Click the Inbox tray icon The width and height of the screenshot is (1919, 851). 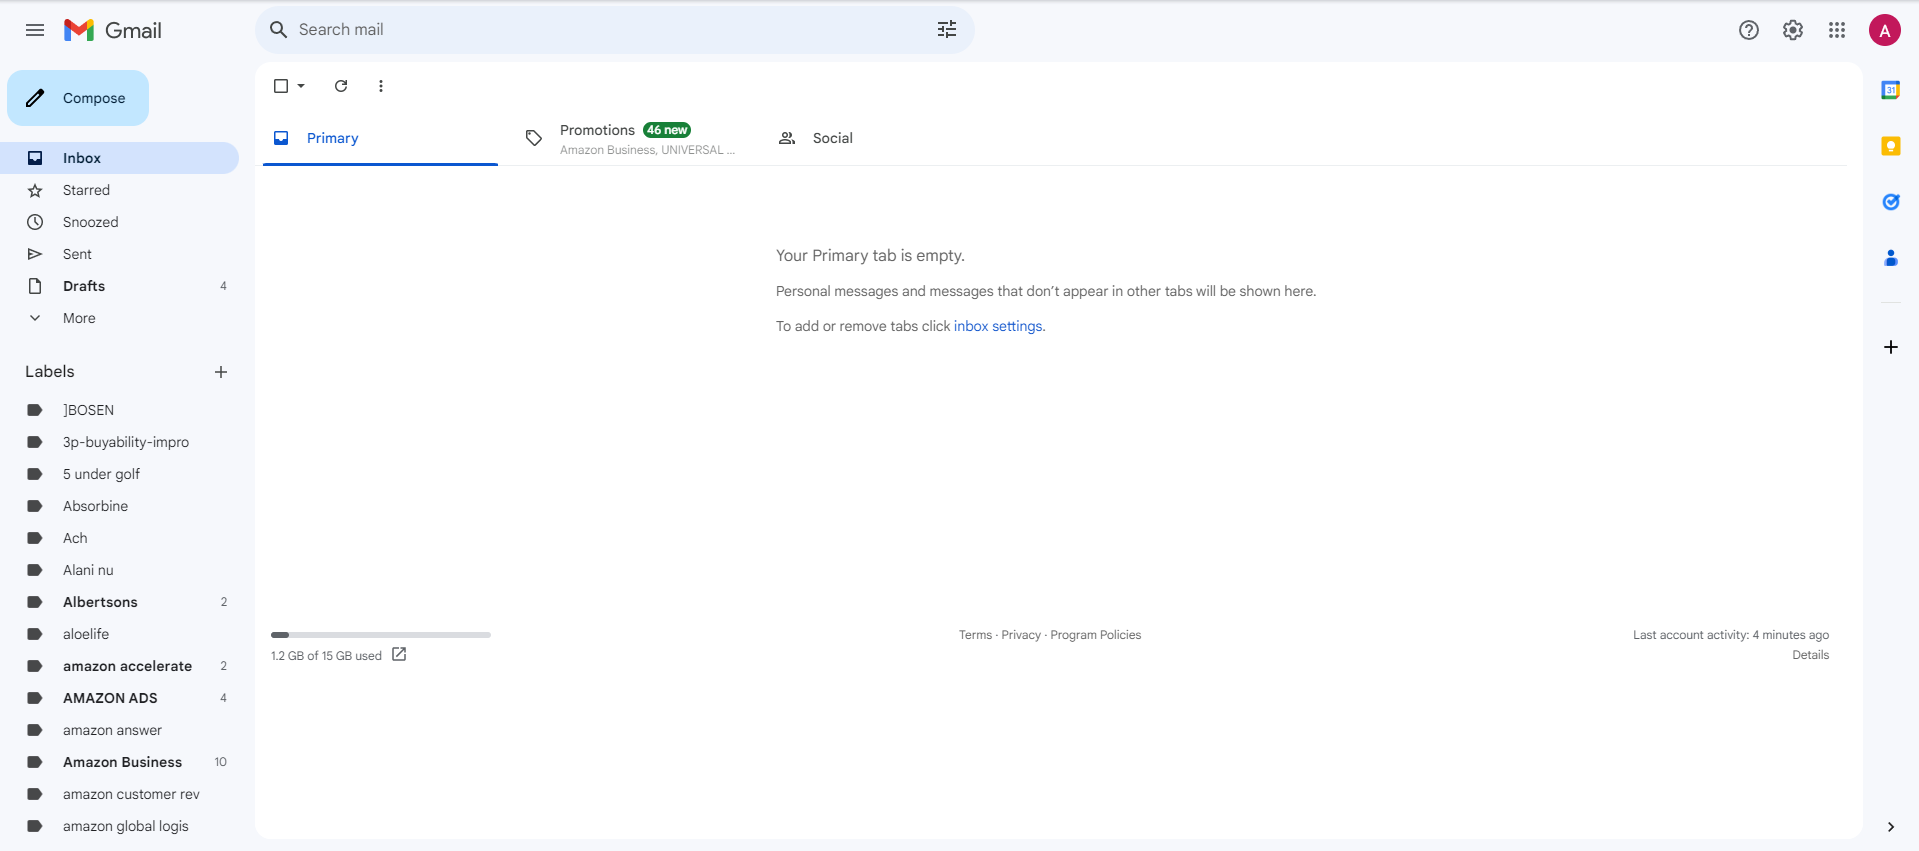35,158
